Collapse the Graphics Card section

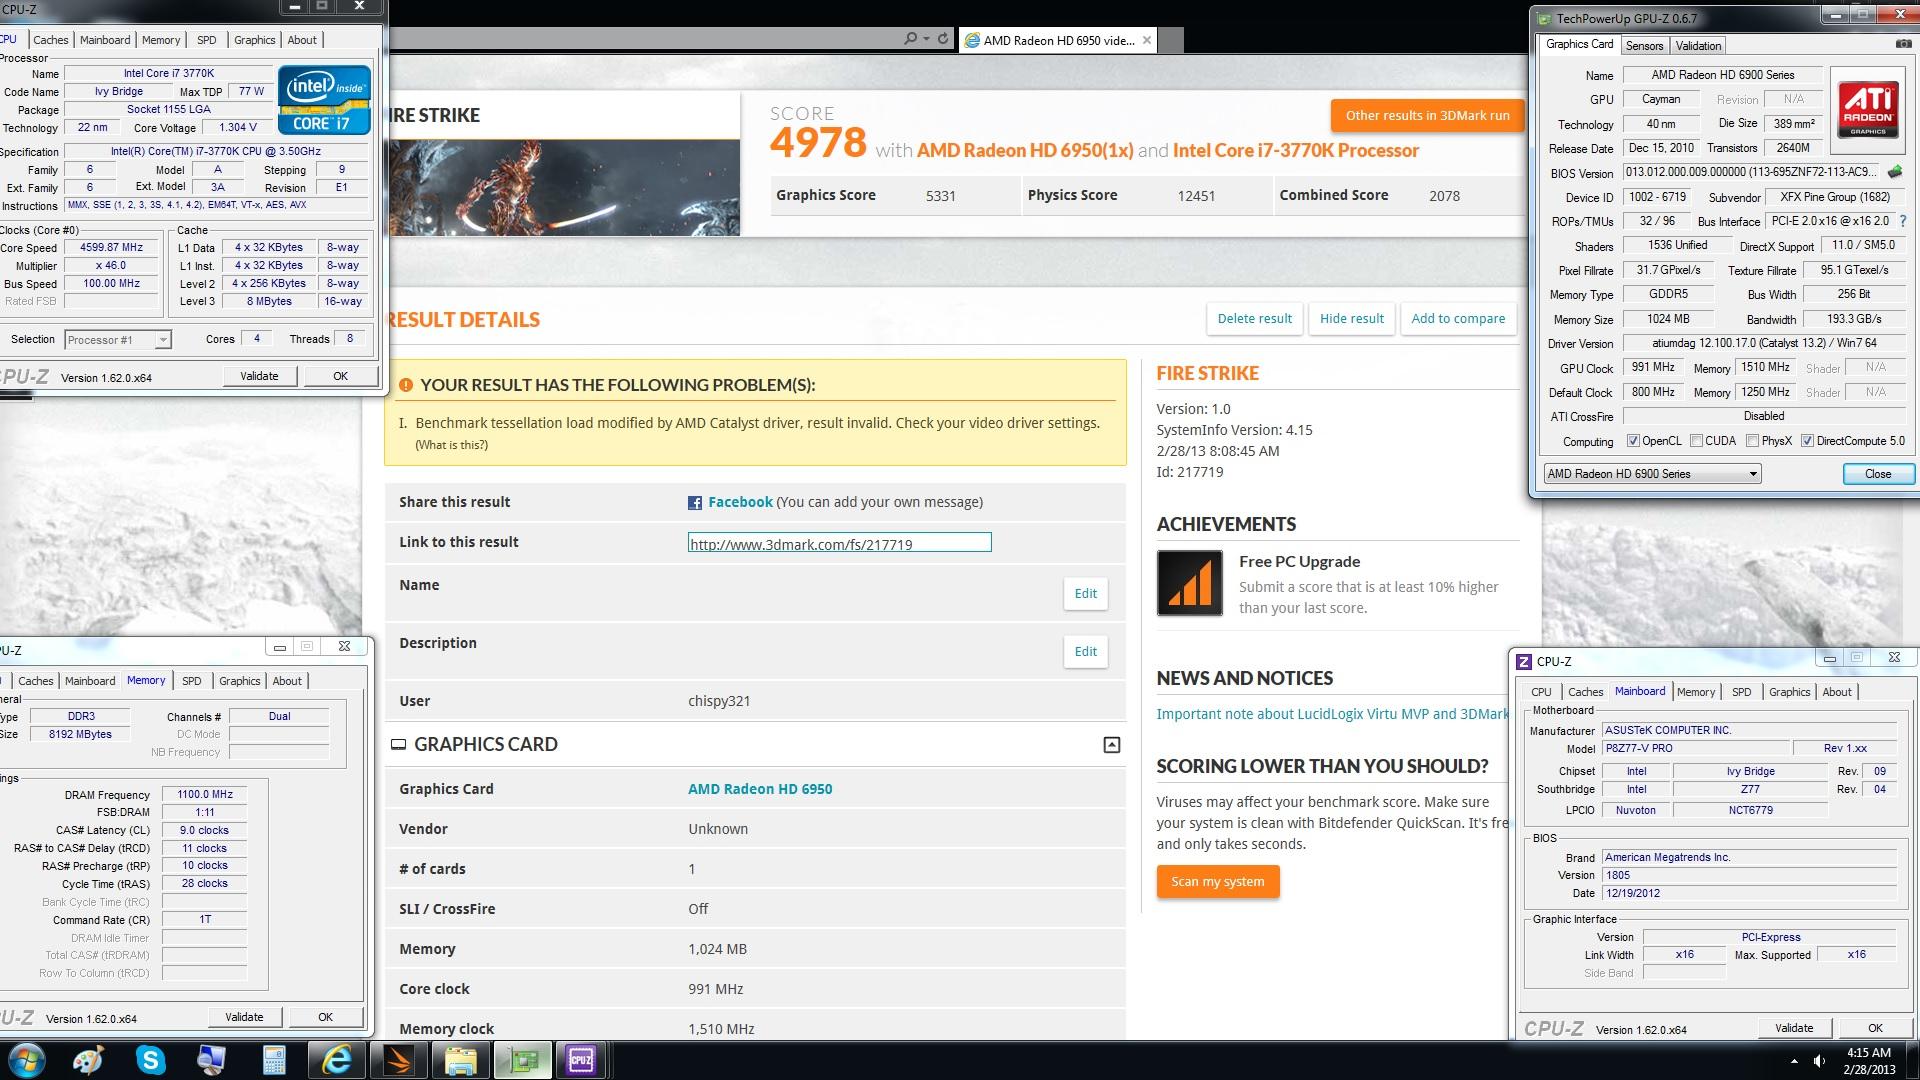[1111, 745]
